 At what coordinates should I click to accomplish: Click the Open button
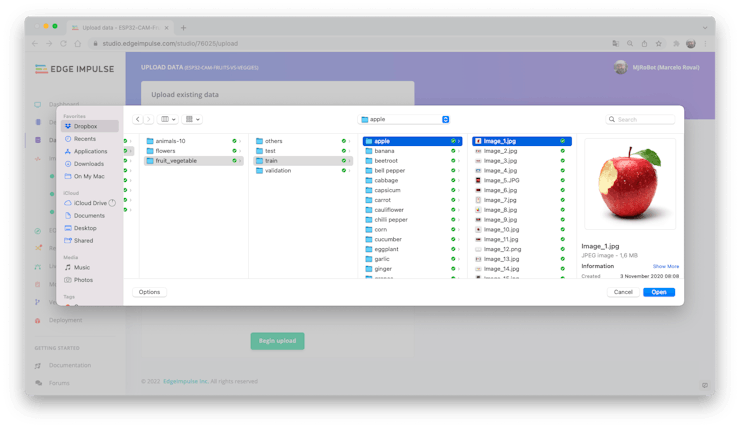point(659,292)
